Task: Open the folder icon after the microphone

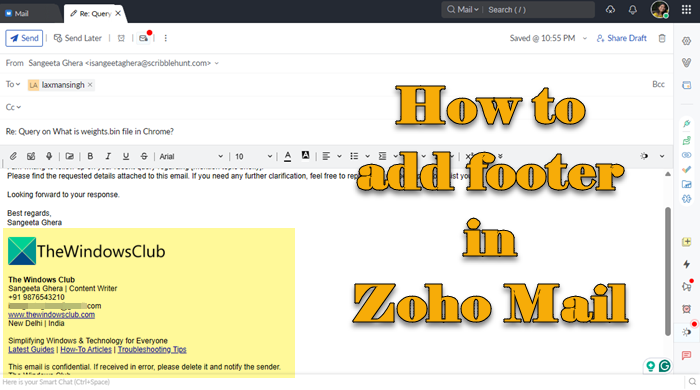Action: 69,156
